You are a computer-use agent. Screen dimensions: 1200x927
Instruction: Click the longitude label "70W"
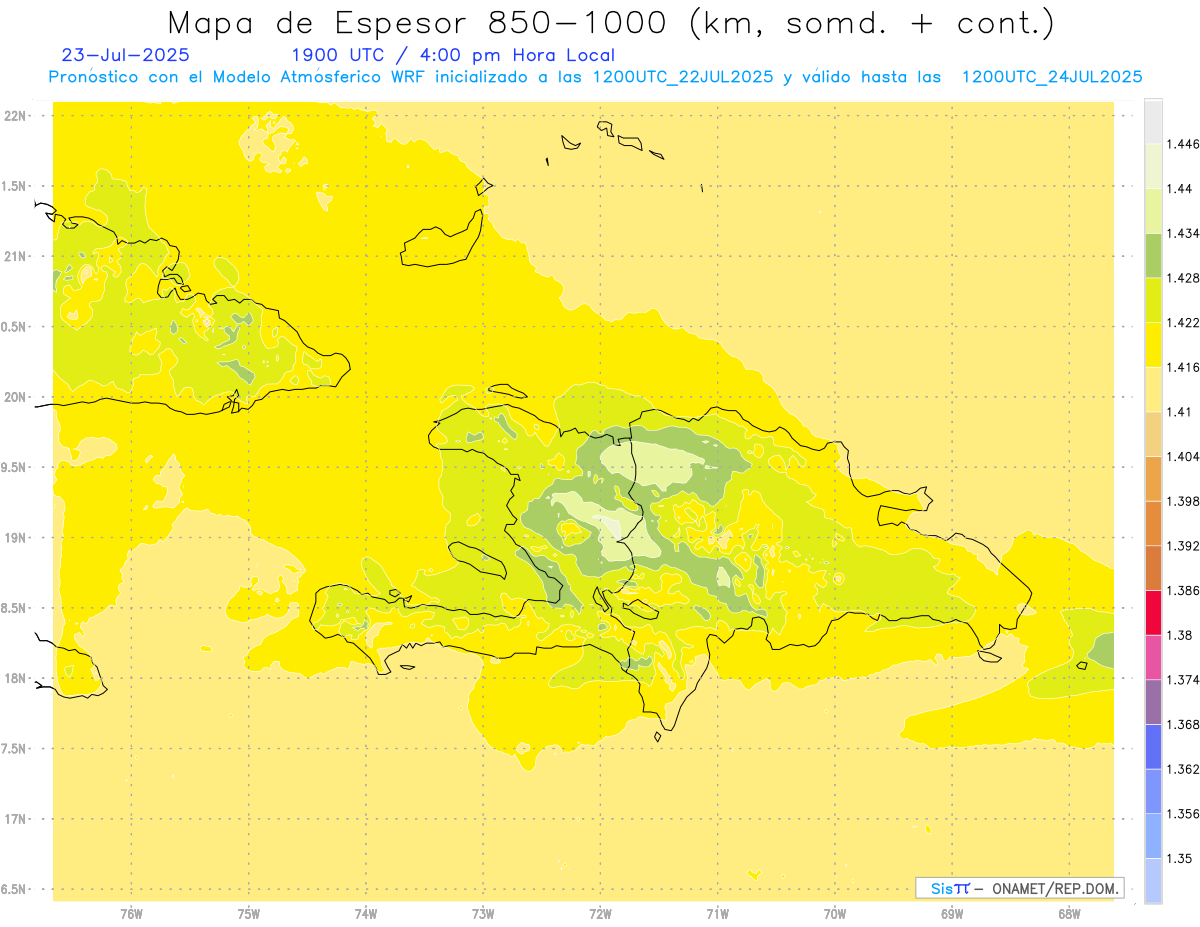tap(835, 915)
